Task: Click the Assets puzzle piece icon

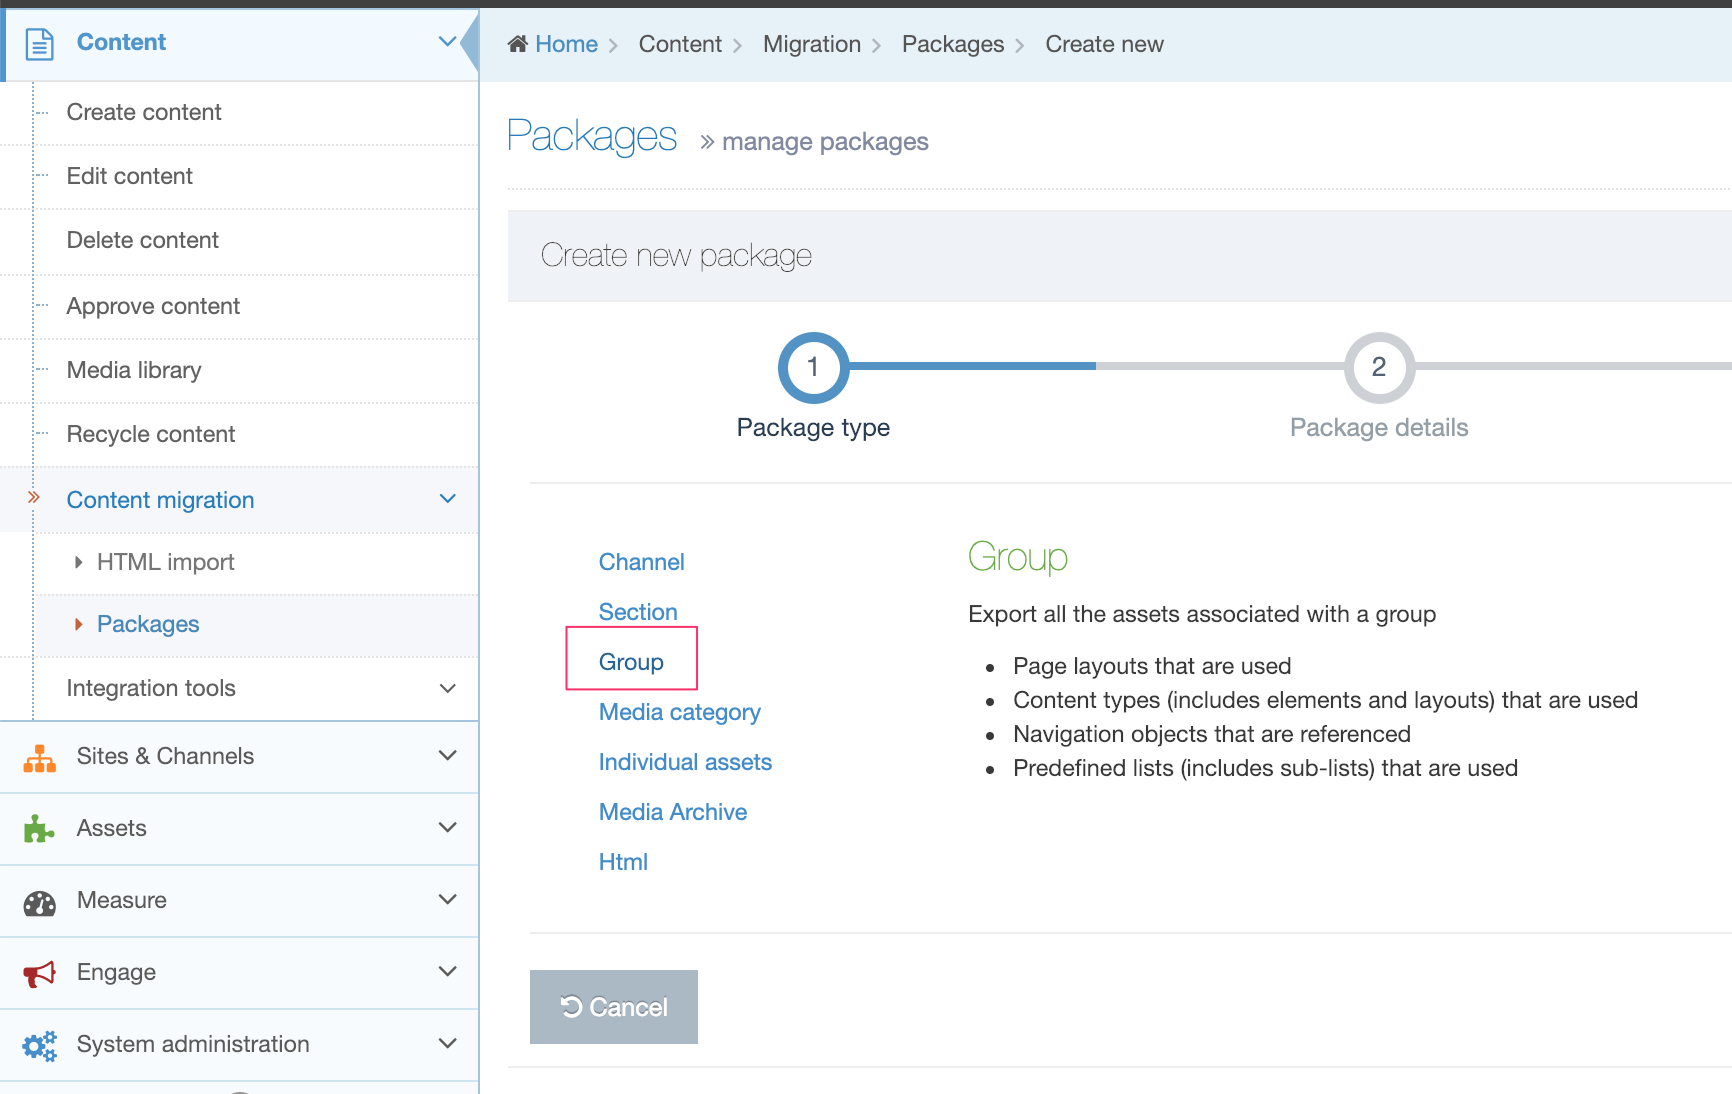Action: tap(39, 829)
